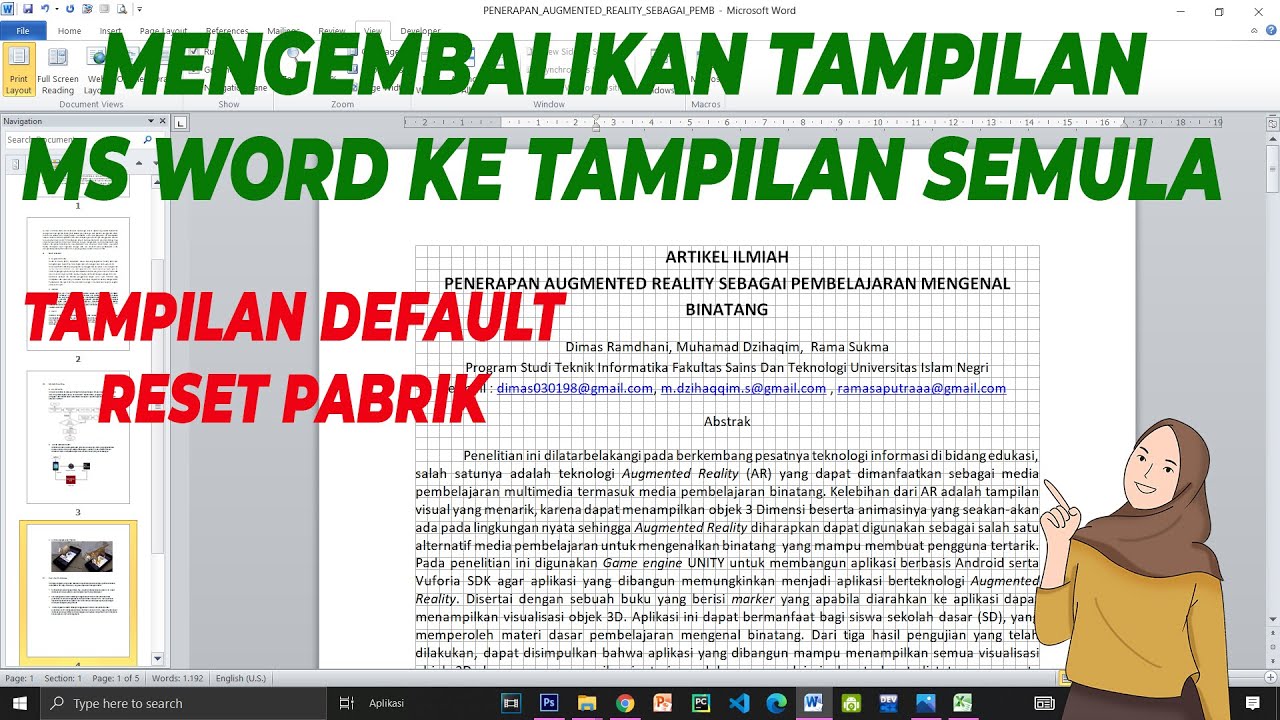Launch Photoshop from the taskbar
The width and height of the screenshot is (1280, 720).
(548, 703)
